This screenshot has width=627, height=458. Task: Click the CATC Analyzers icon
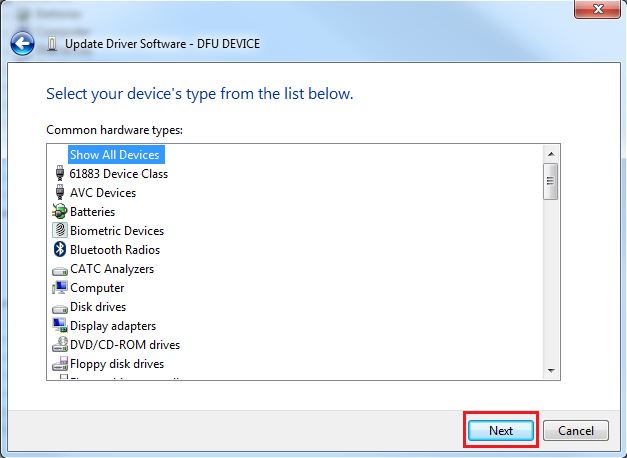tap(59, 269)
